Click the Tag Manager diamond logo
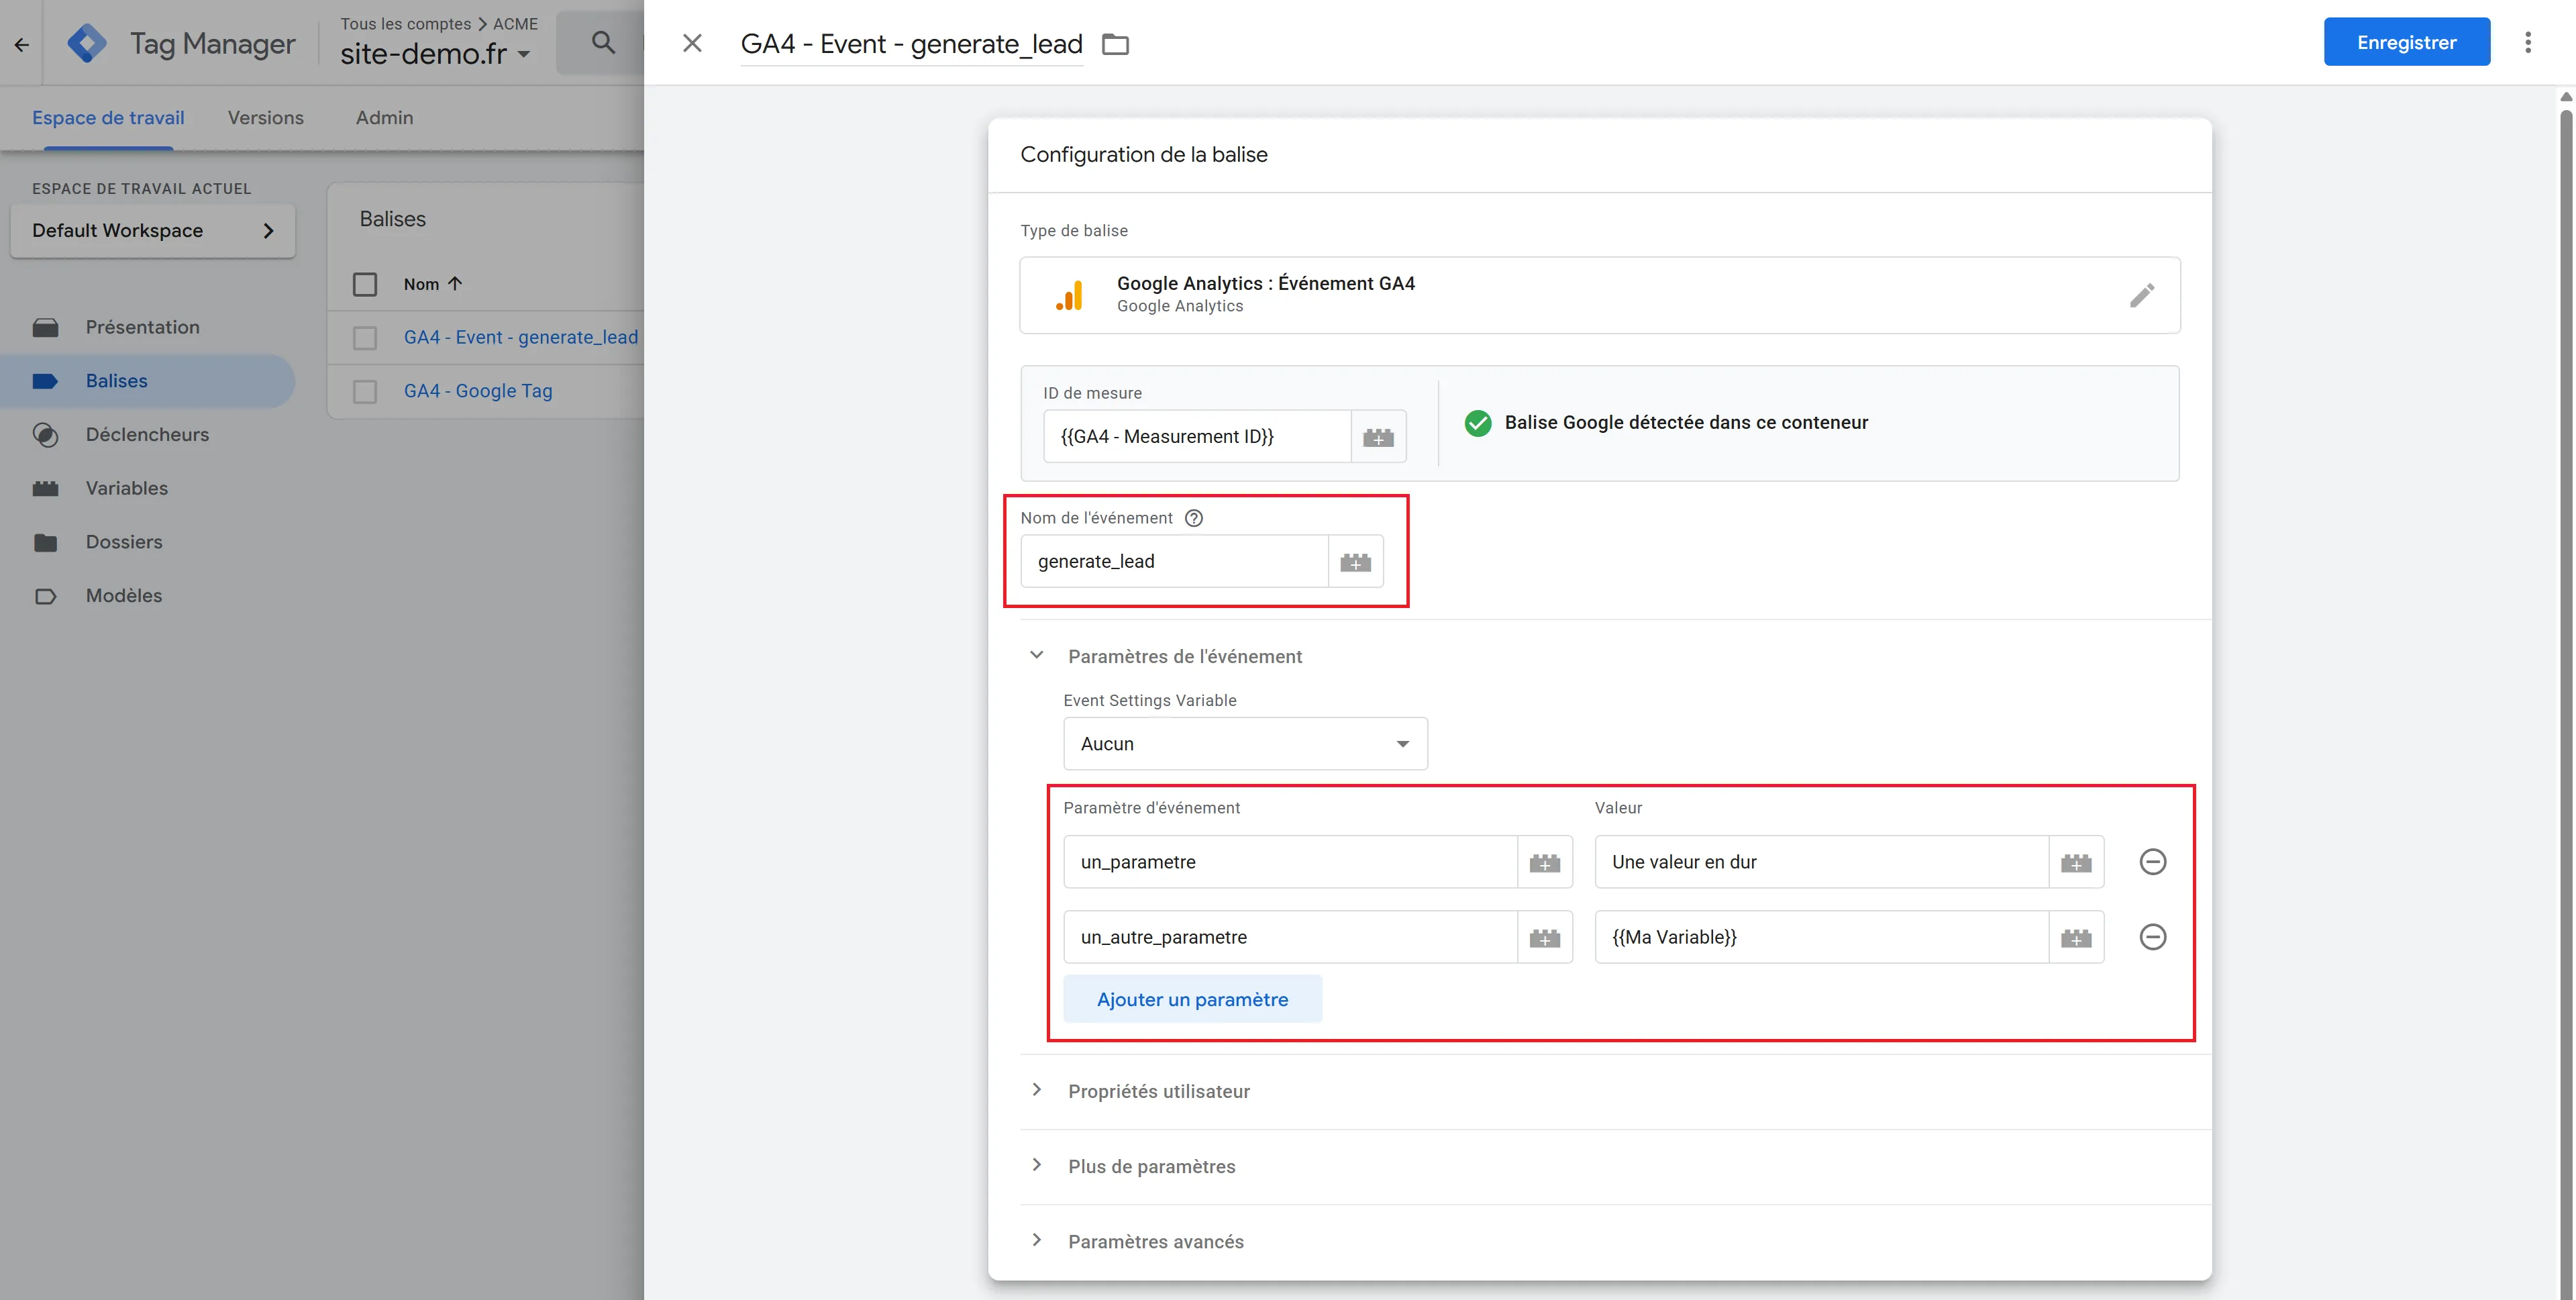This screenshot has width=2576, height=1300. coord(87,43)
